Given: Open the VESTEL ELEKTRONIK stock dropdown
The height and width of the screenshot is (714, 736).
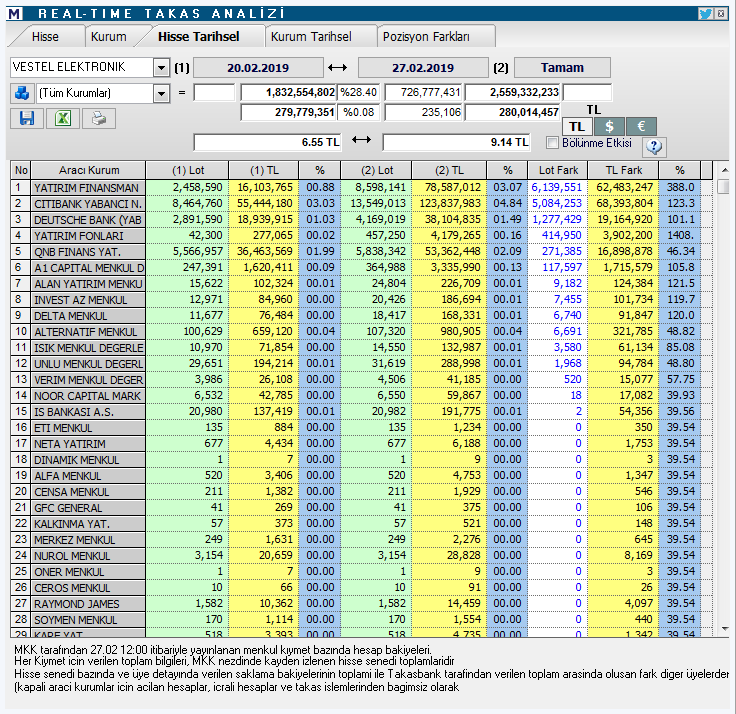Looking at the screenshot, I should pyautogui.click(x=161, y=68).
